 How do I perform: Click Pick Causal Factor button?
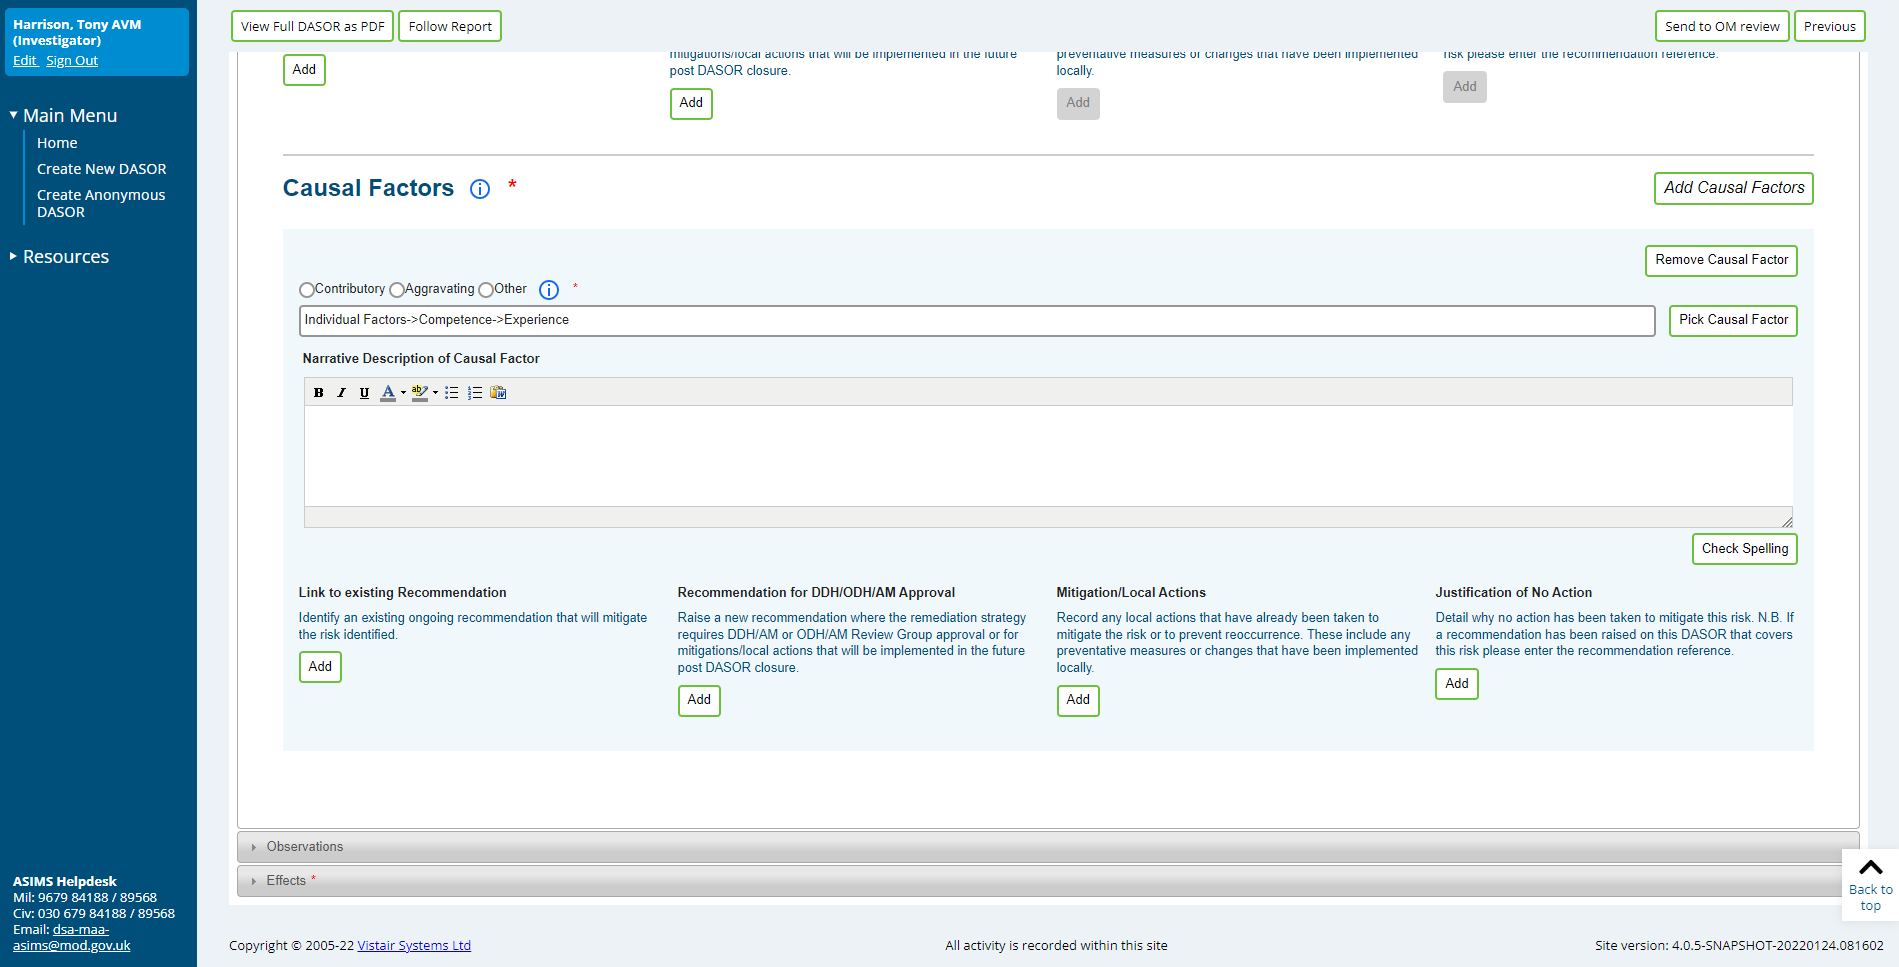tap(1732, 320)
